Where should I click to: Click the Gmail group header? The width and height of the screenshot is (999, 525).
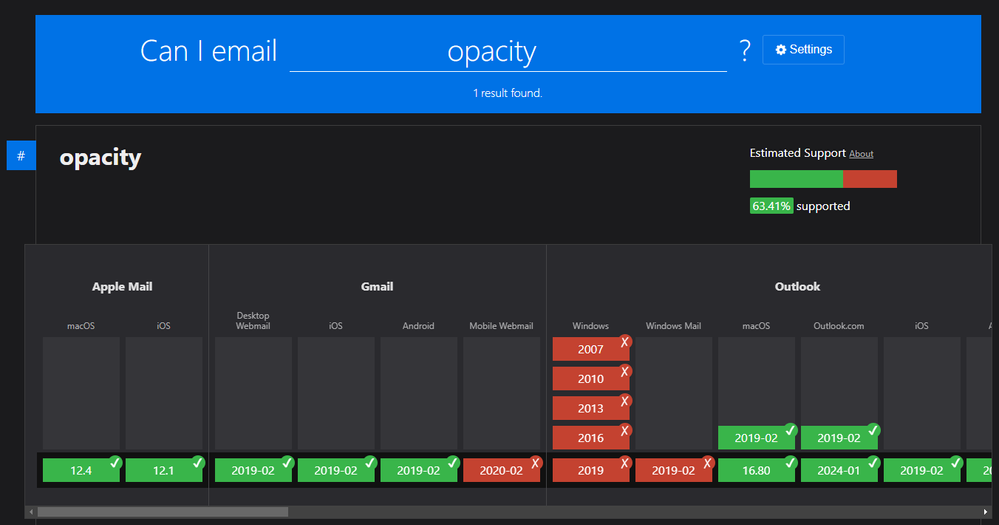(377, 287)
